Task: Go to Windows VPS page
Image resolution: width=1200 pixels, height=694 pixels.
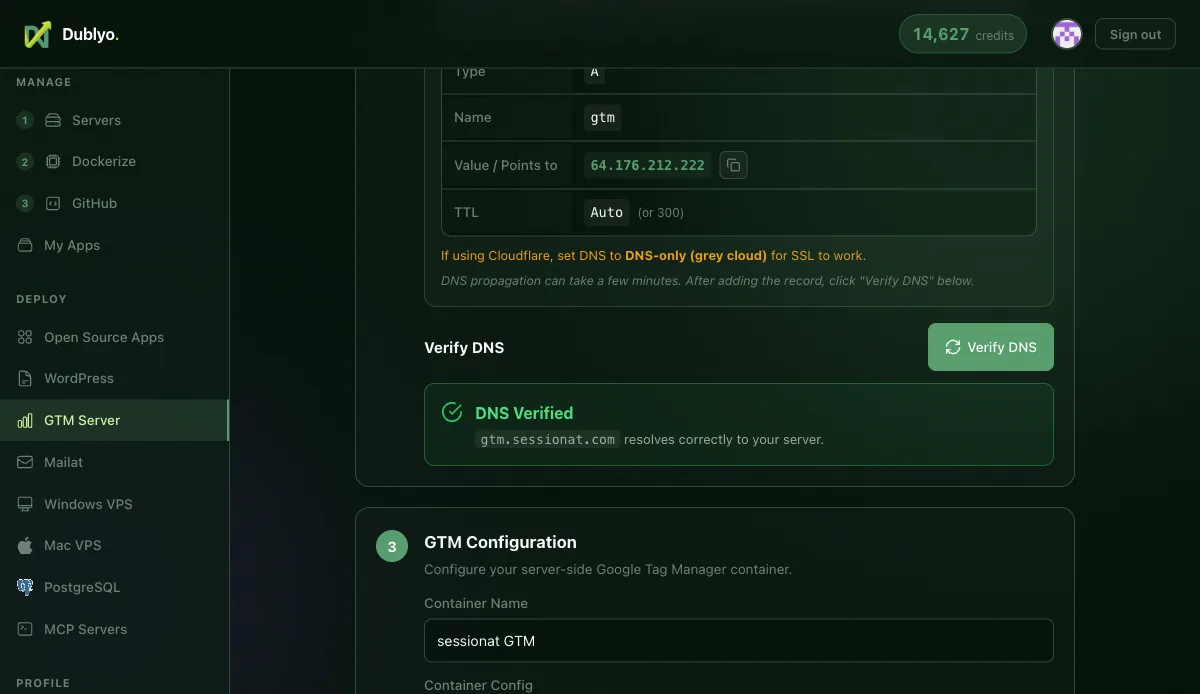Action: click(x=114, y=504)
